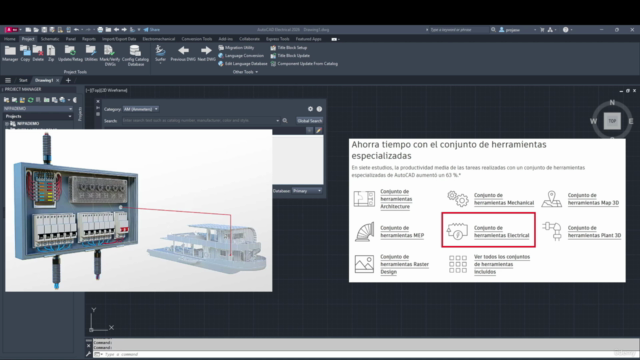This screenshot has height=360, width=640.
Task: Open the Electromechanical ribbon tab
Action: click(158, 39)
